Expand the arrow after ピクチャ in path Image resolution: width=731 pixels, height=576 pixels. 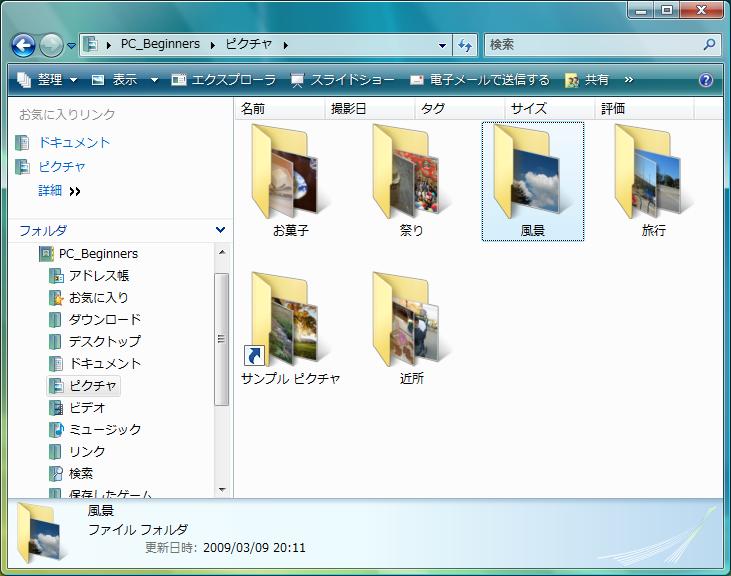tap(285, 45)
